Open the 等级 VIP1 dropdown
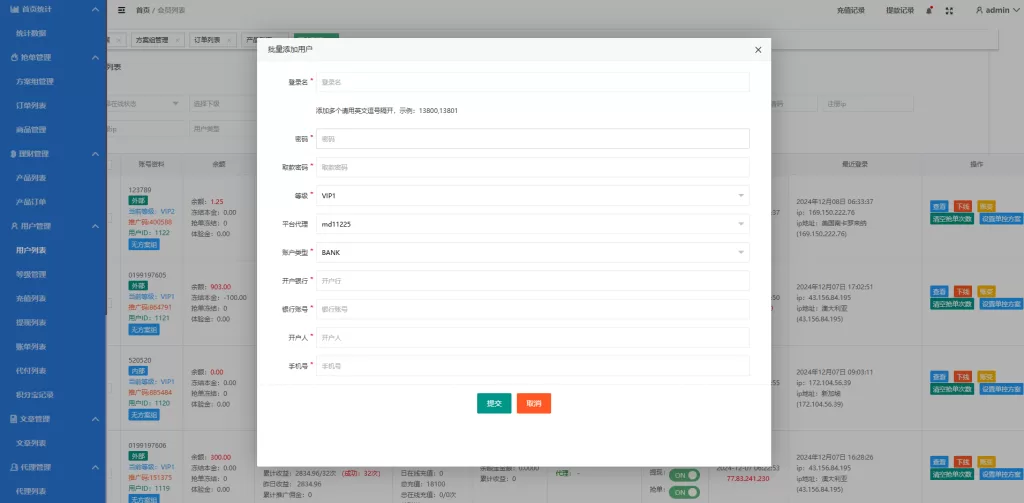This screenshot has height=503, width=1024. click(x=532, y=196)
